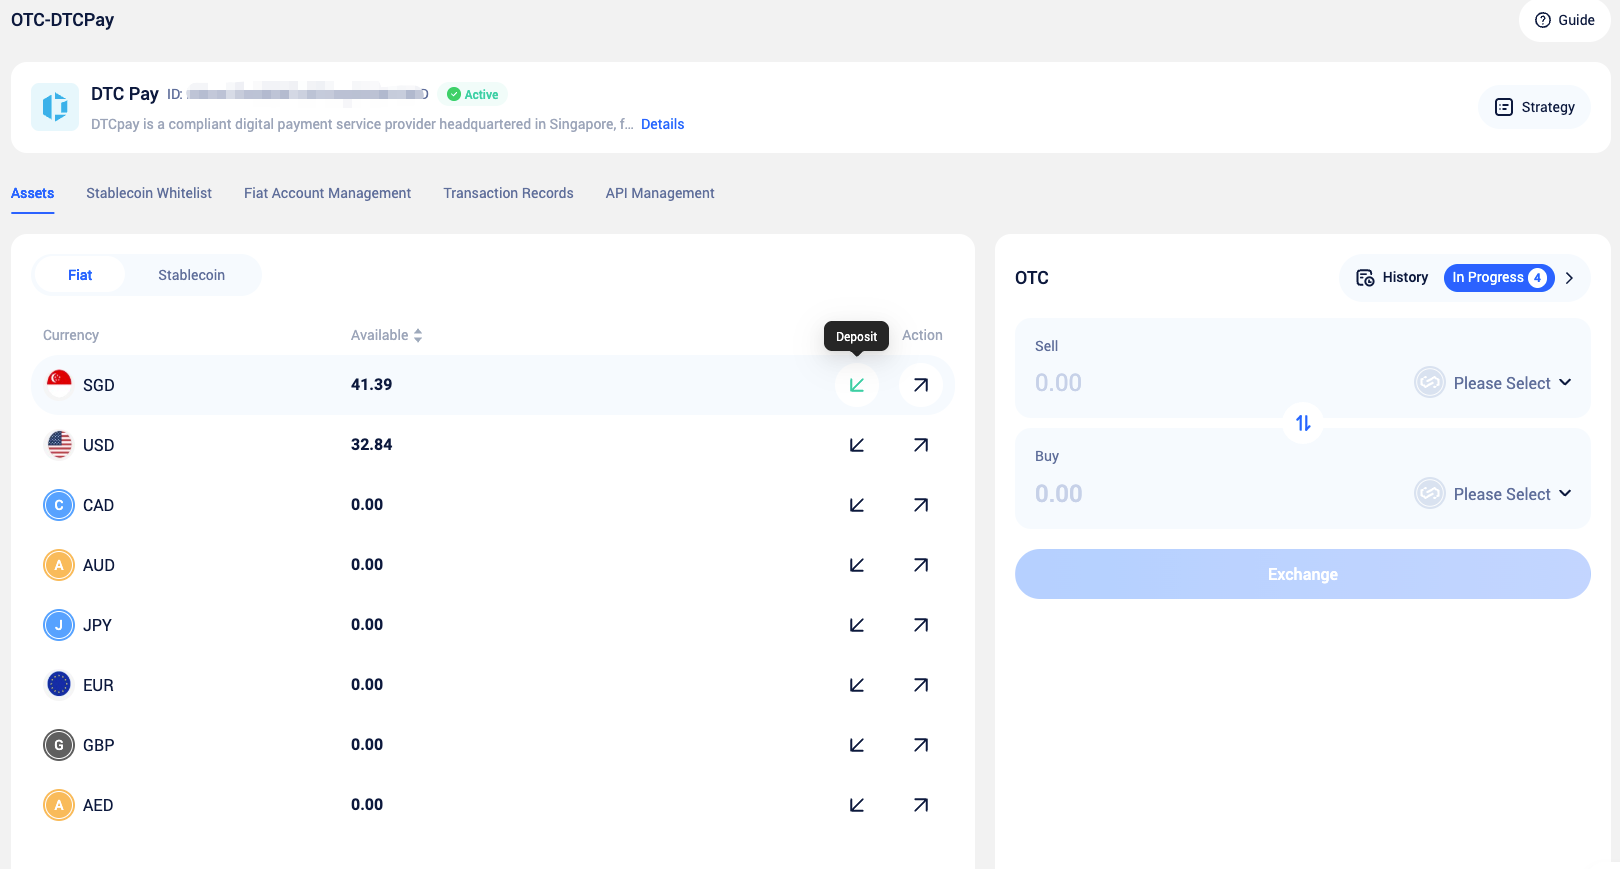Open the Transaction Records tab

508,193
